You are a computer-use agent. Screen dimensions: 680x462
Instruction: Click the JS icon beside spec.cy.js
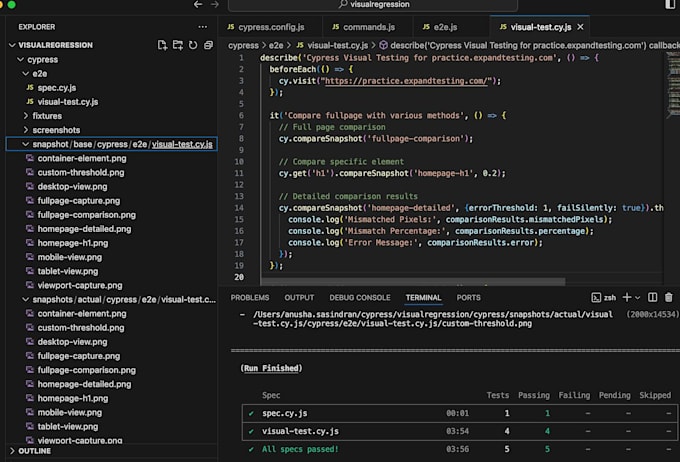coord(30,88)
